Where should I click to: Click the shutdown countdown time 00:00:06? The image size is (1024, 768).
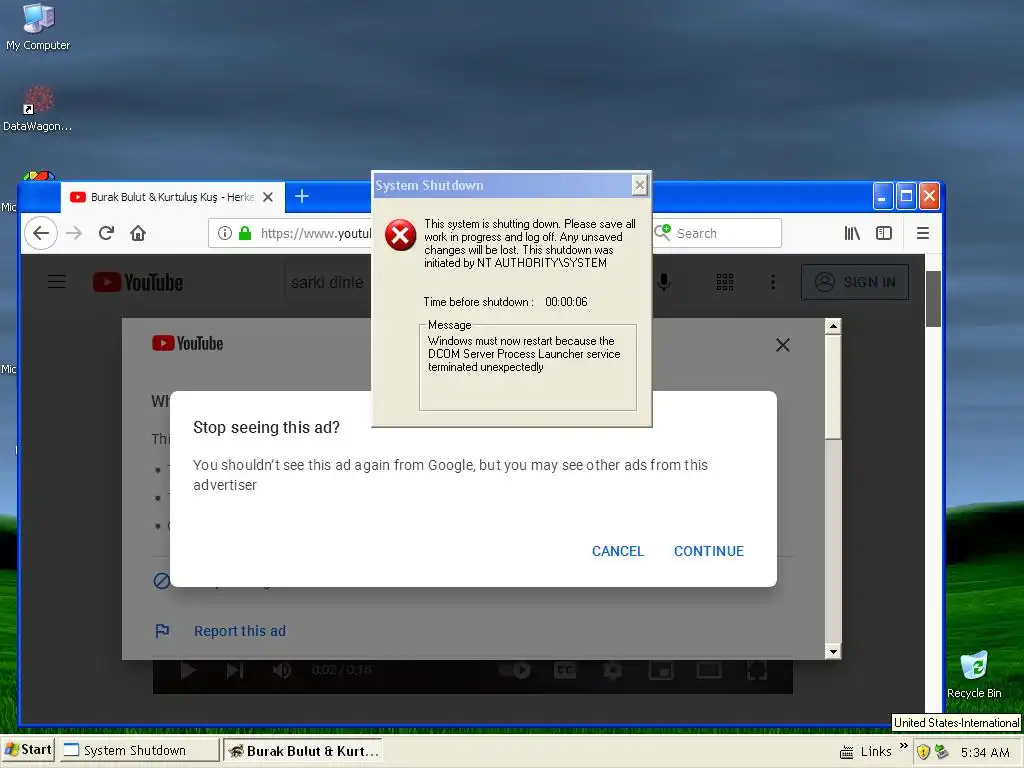pos(566,302)
